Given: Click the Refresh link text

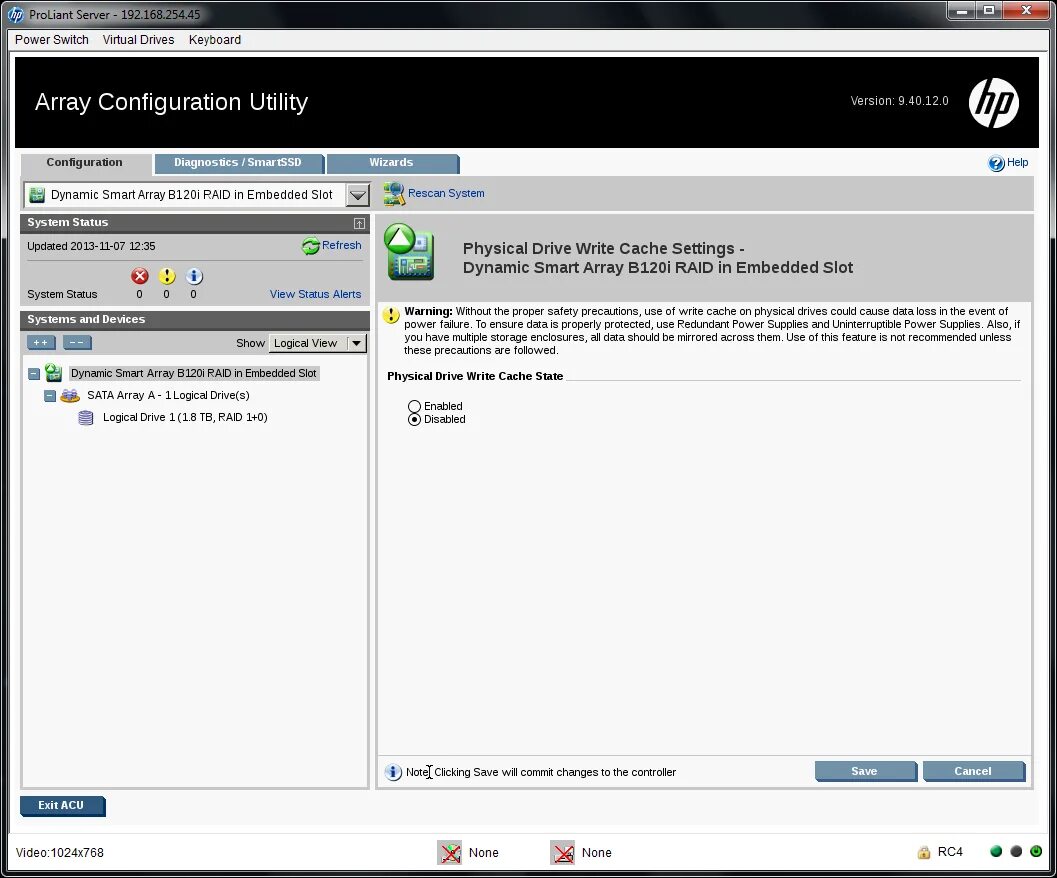Looking at the screenshot, I should (x=342, y=245).
